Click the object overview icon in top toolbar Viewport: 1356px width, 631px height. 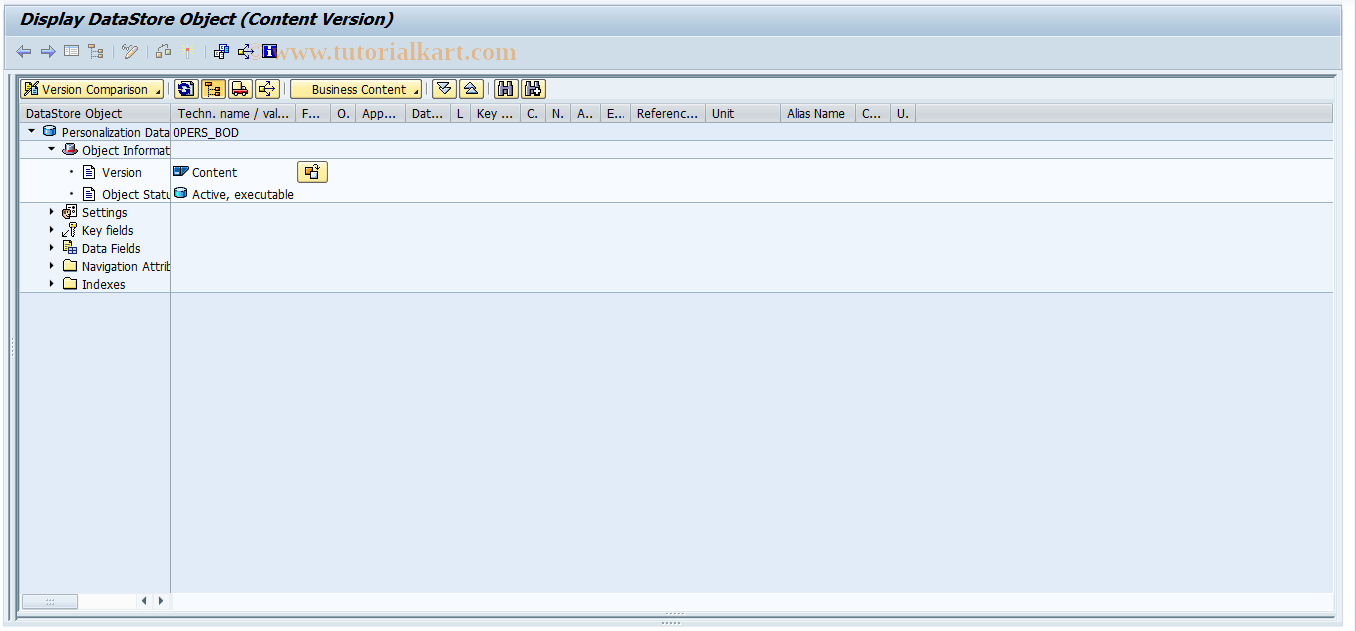coord(221,52)
